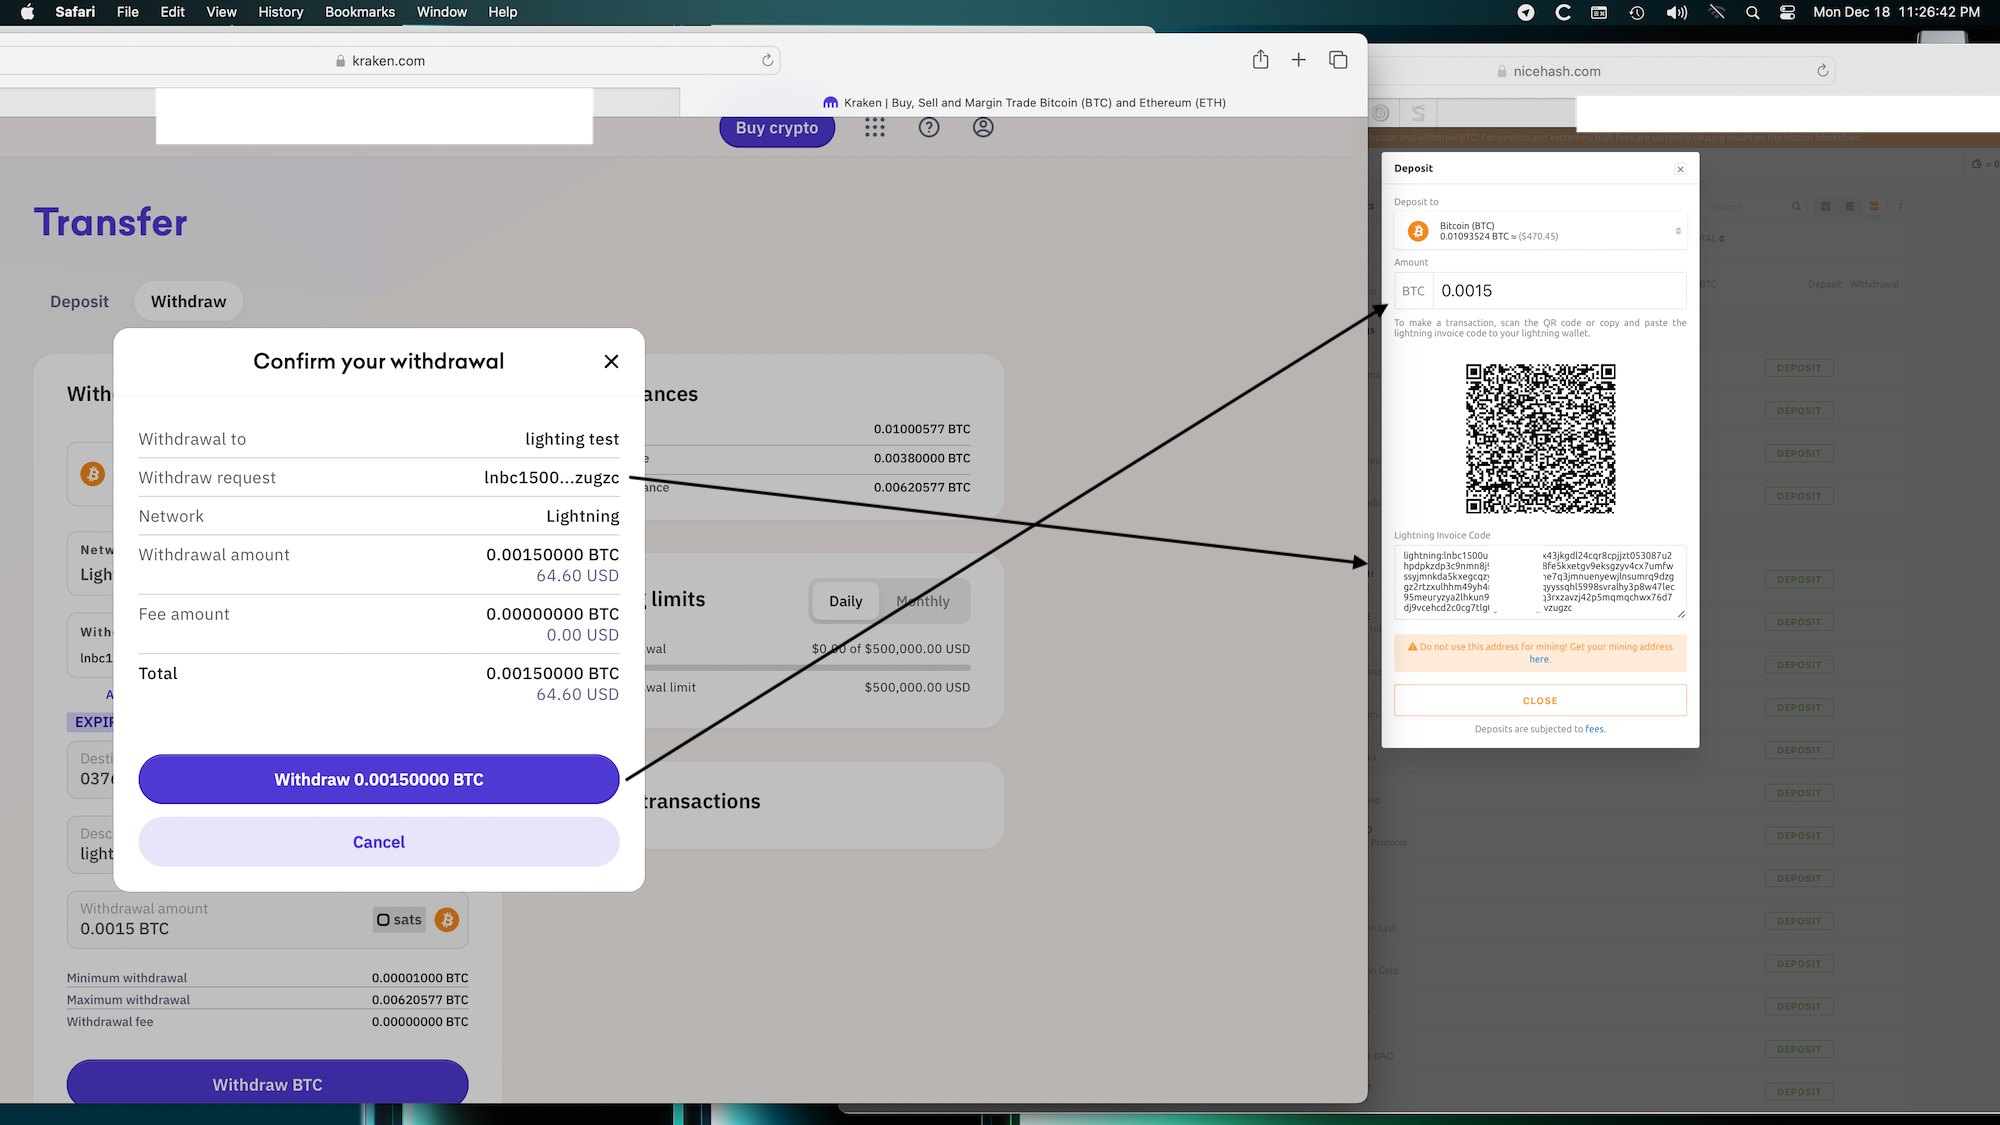
Task: Click withdraw request lnbc1500...zugzc value
Action: [551, 477]
